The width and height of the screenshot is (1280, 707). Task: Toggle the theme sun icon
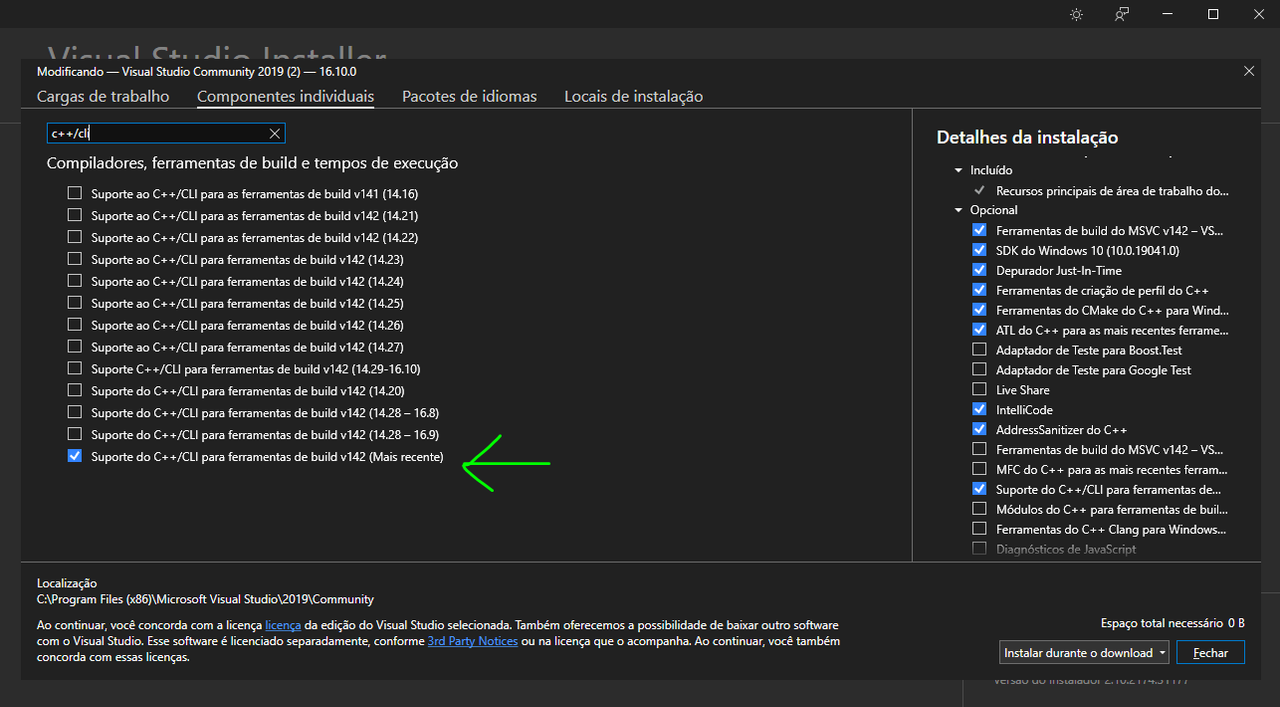[1076, 14]
